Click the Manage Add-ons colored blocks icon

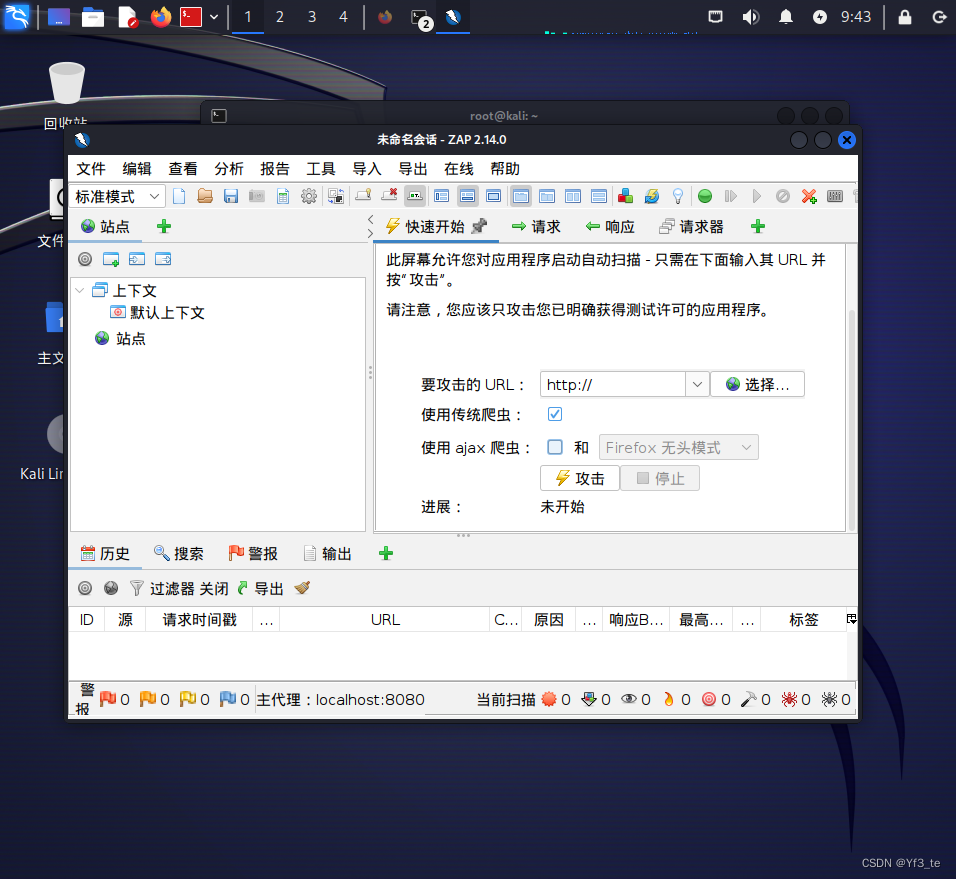pyautogui.click(x=626, y=196)
